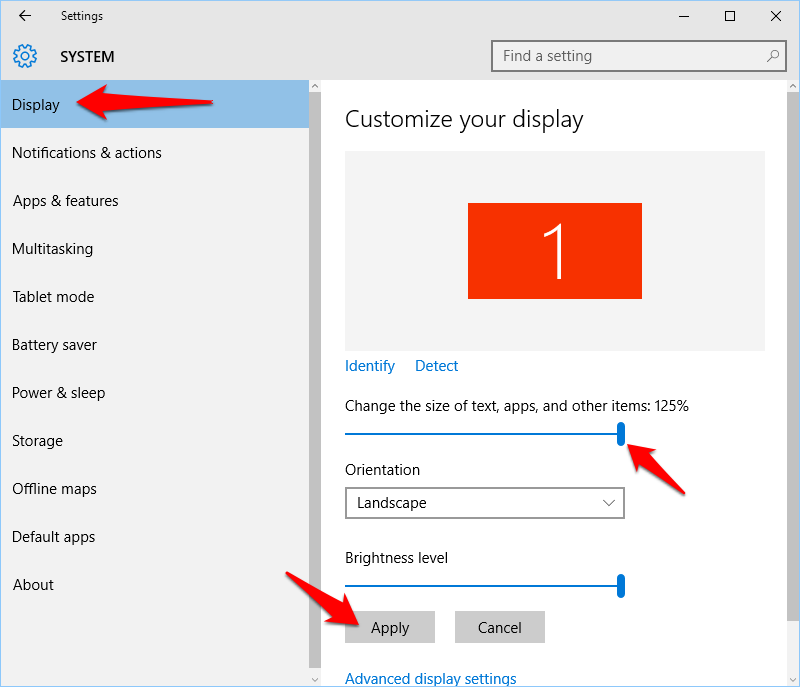800x687 pixels.
Task: Select the monitor 1 display thumbnail
Action: tap(555, 251)
